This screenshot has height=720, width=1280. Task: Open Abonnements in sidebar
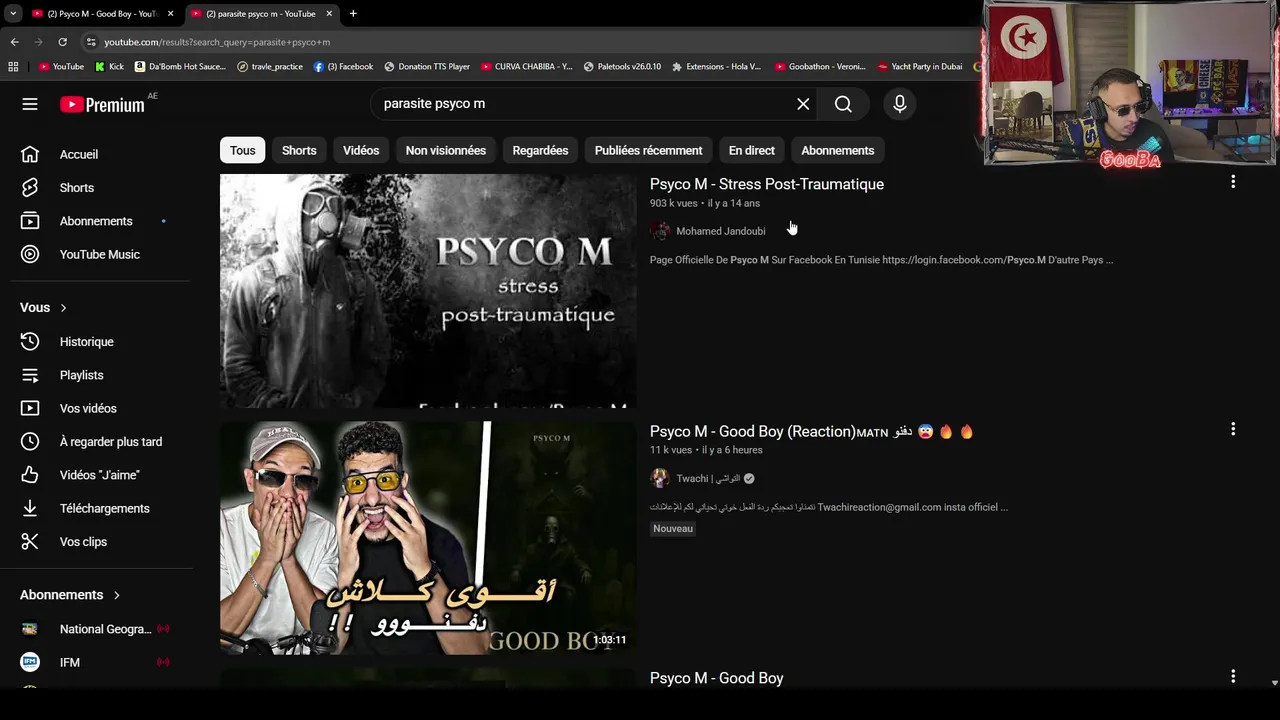[x=96, y=221]
